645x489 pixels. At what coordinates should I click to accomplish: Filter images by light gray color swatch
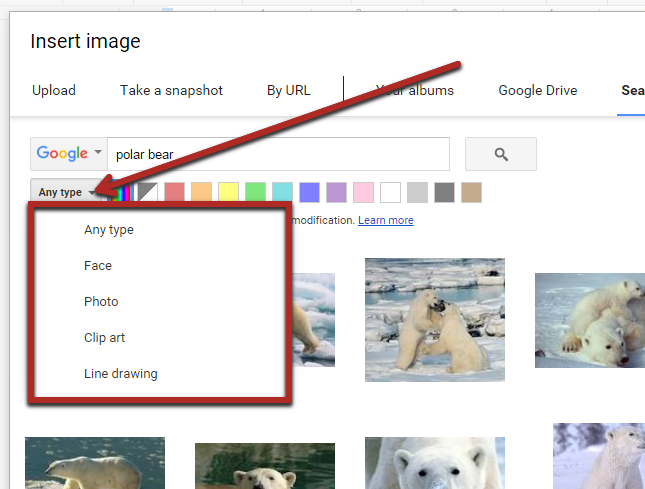click(x=418, y=192)
